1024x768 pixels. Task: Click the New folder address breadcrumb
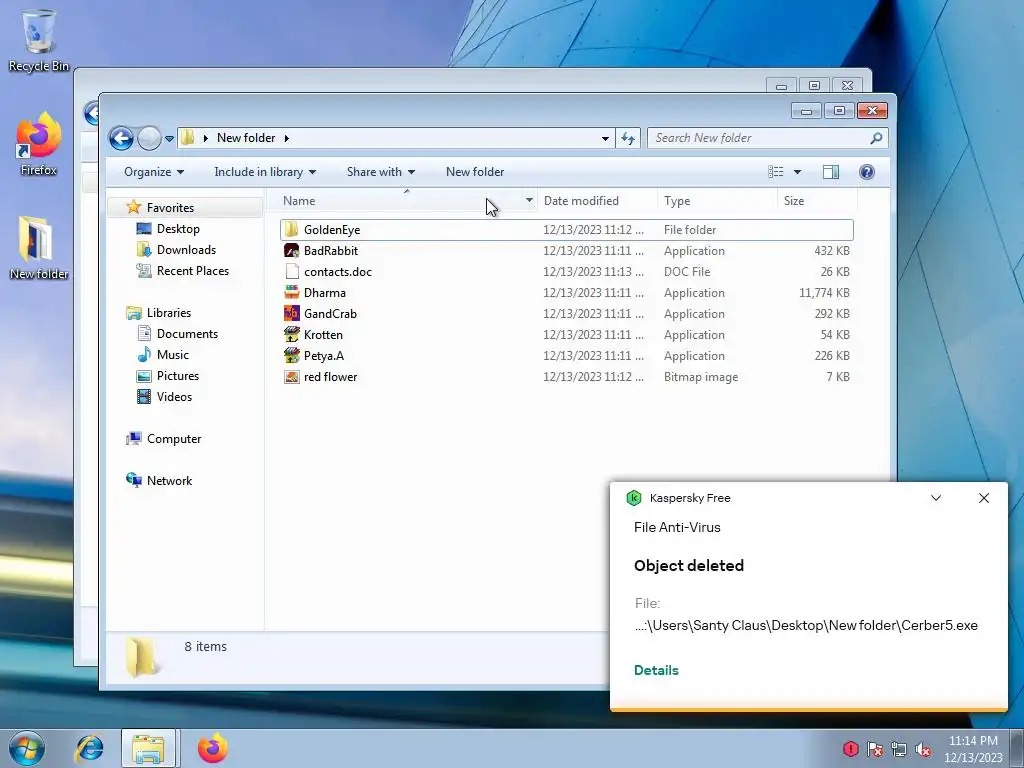coord(246,138)
